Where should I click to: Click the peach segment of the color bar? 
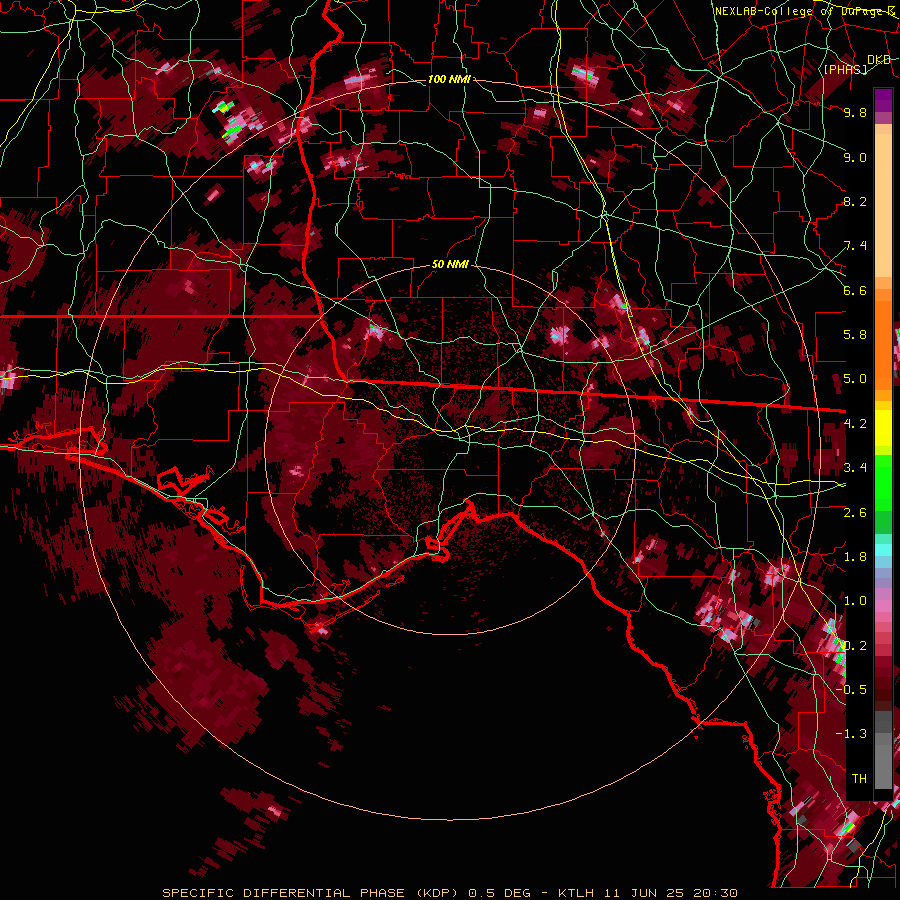click(x=883, y=207)
